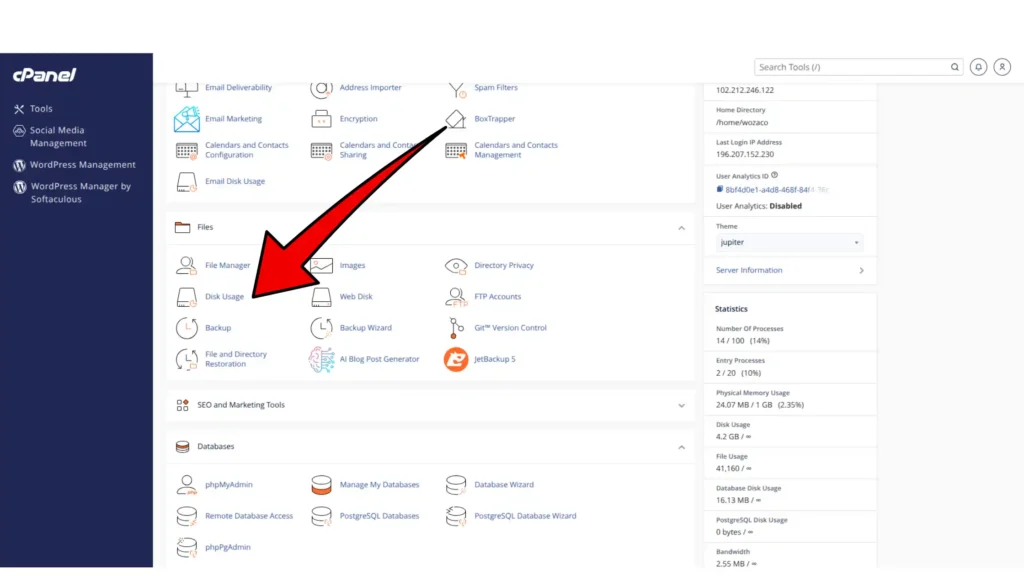Image resolution: width=1024 pixels, height=576 pixels.
Task: Click Physical Memory Usage 24.07 MB value
Action: point(760,405)
